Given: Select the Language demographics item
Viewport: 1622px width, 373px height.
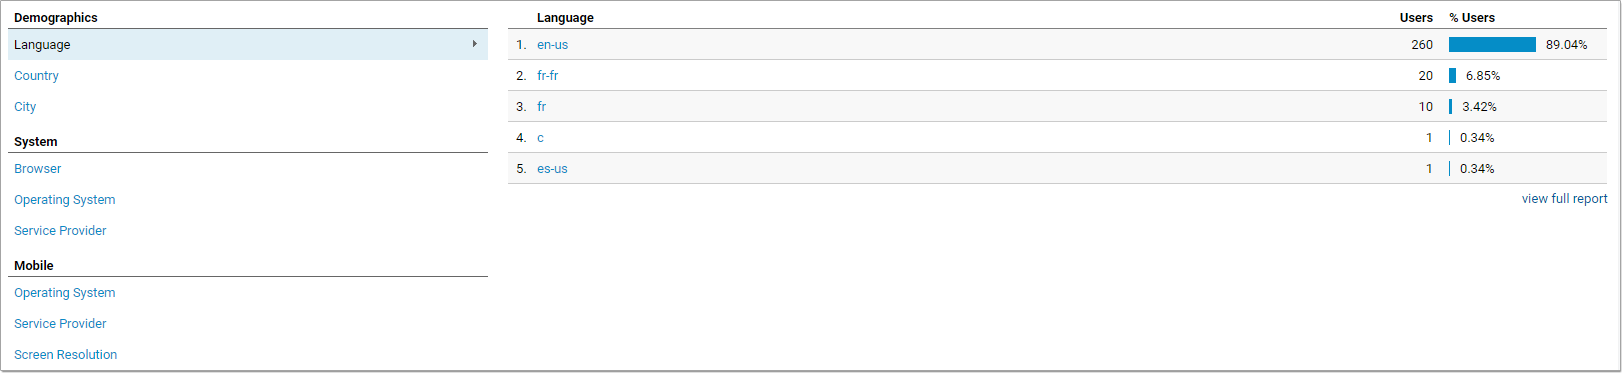Looking at the screenshot, I should point(248,45).
